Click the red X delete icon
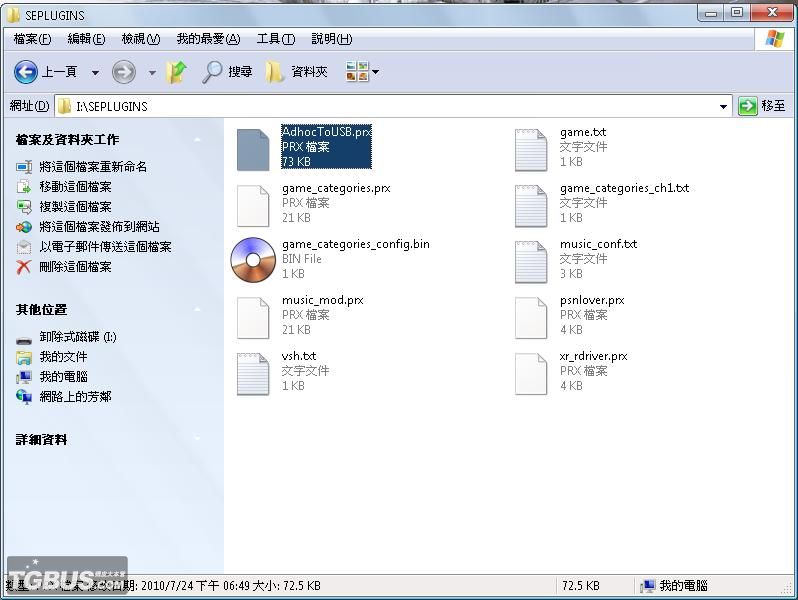 point(24,267)
